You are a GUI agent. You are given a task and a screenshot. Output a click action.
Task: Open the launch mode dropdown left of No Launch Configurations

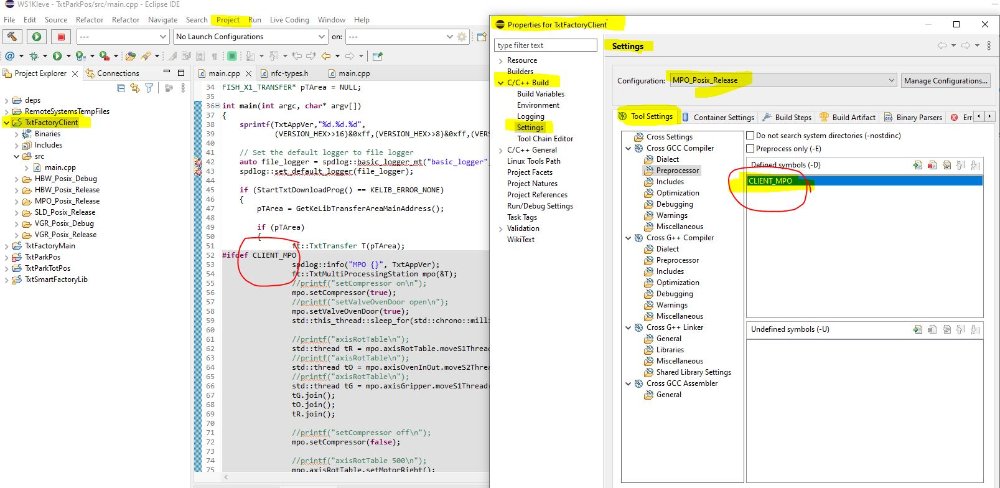pyautogui.click(x=123, y=36)
